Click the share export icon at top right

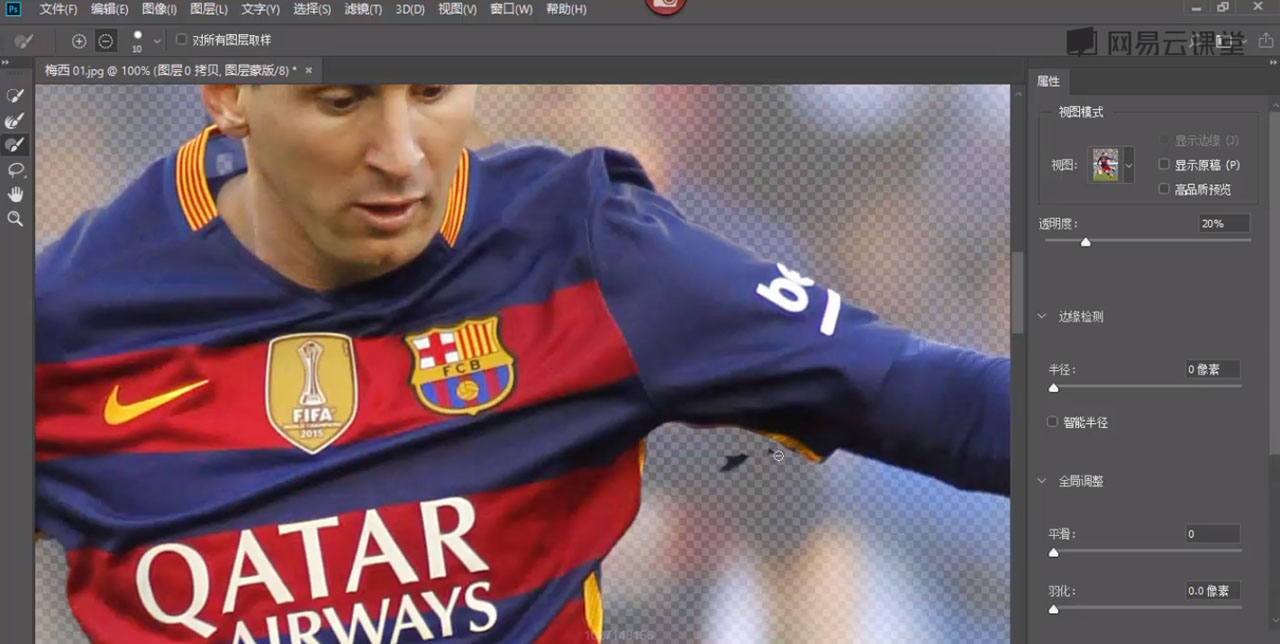(x=1265, y=41)
